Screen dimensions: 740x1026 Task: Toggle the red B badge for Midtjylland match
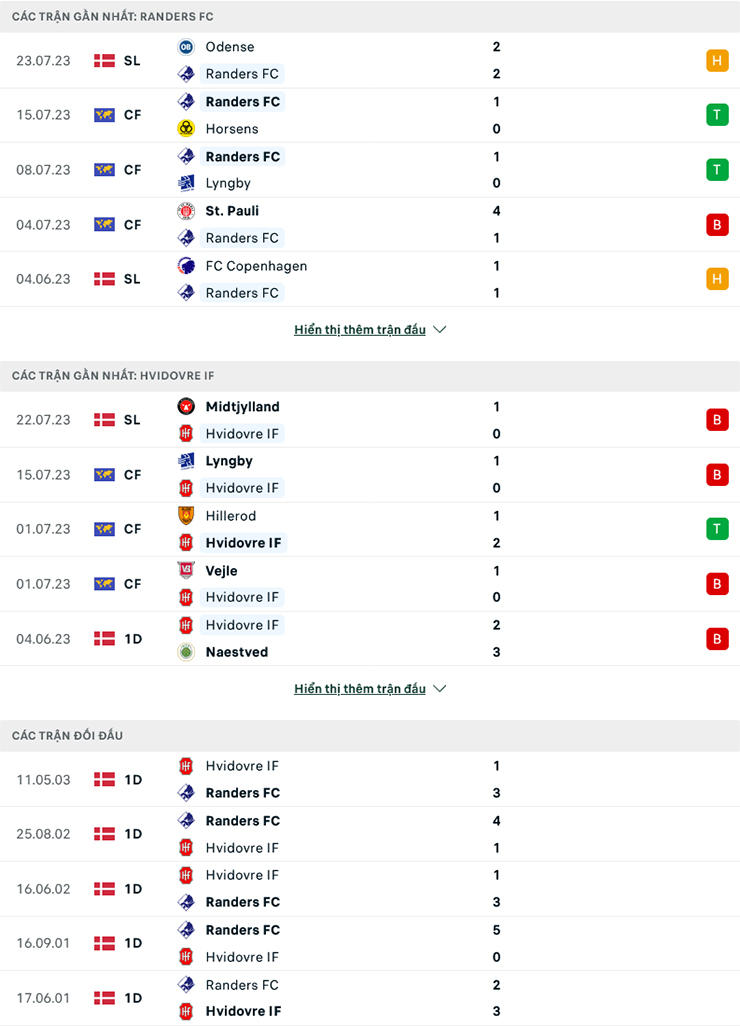pos(717,420)
